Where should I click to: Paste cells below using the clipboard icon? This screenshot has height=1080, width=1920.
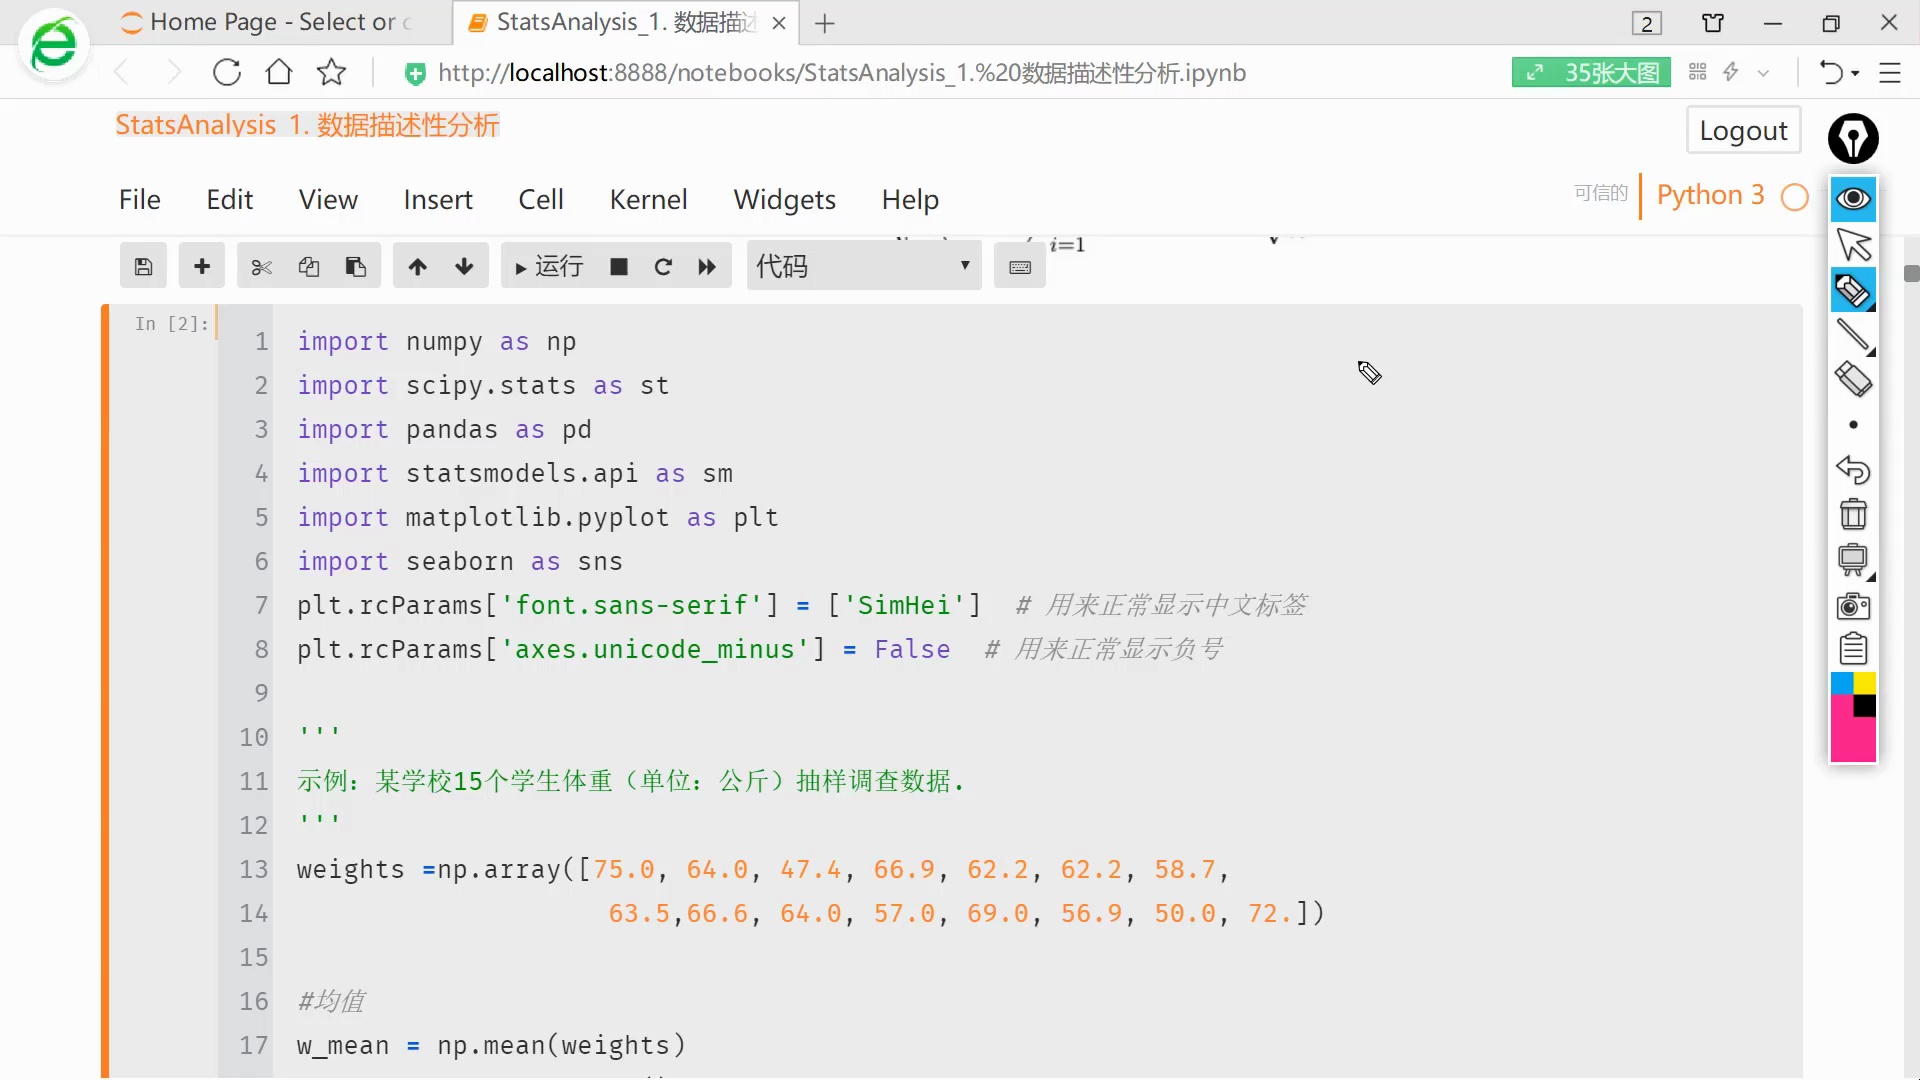click(x=356, y=267)
